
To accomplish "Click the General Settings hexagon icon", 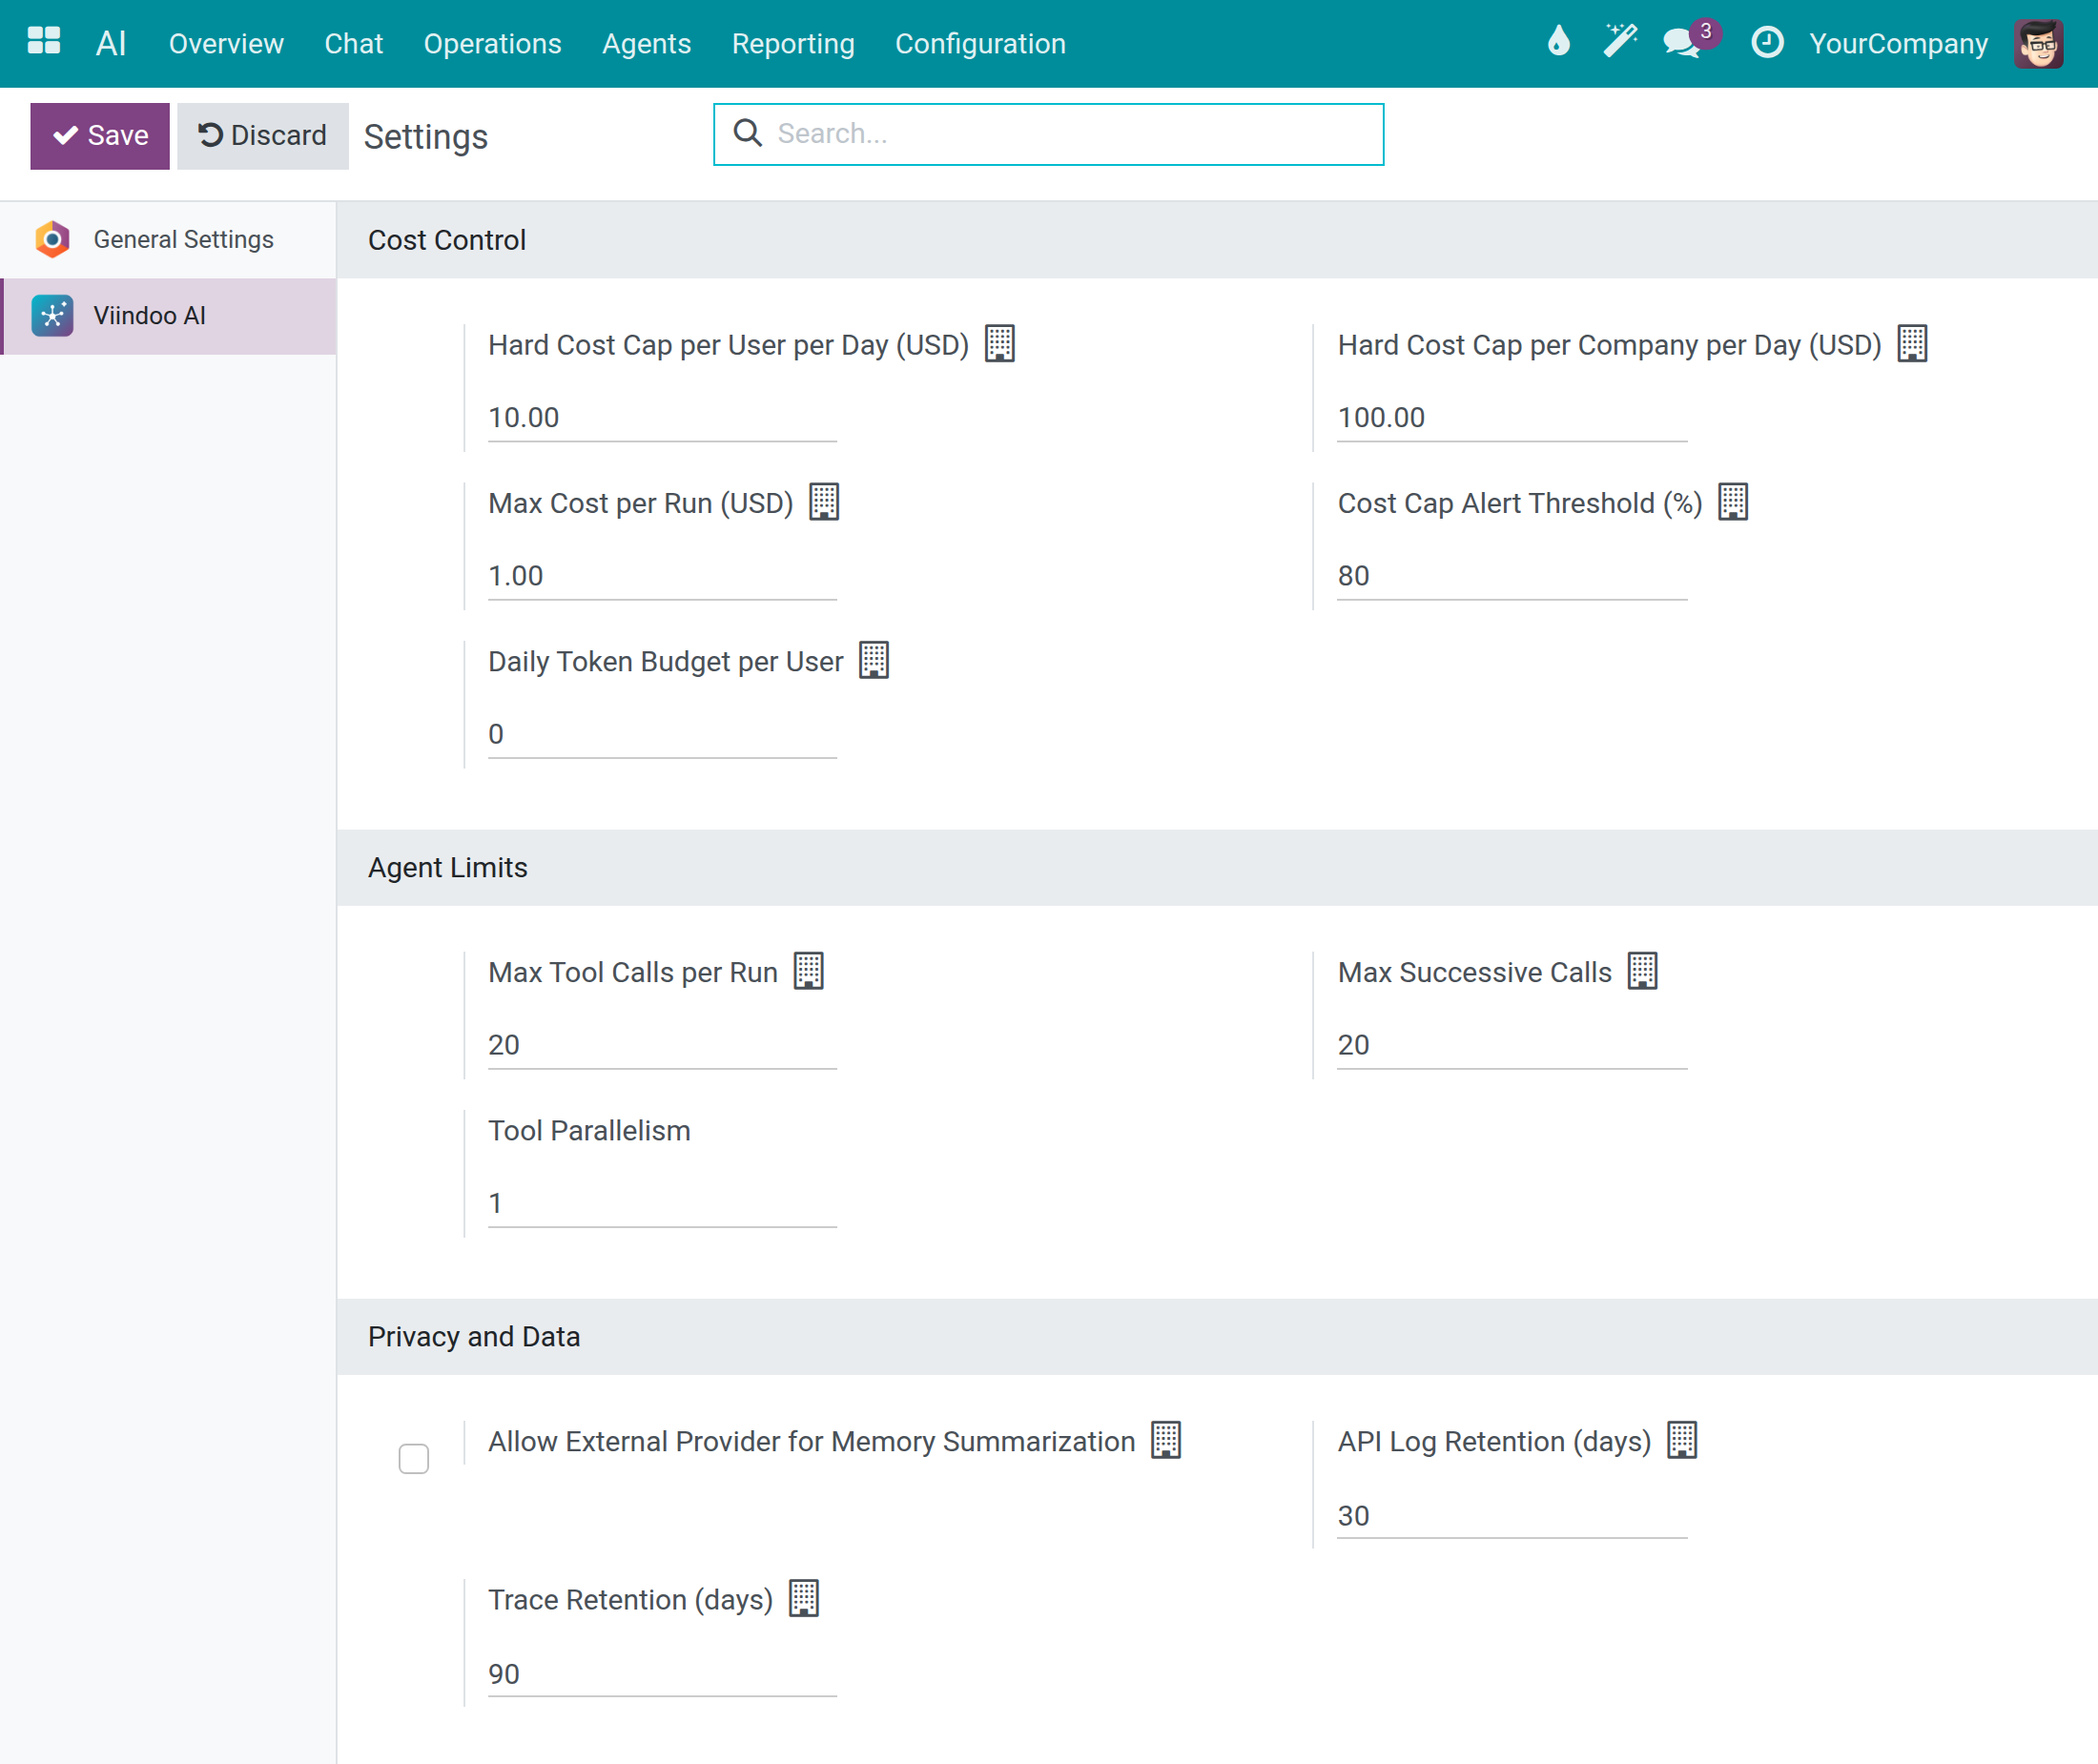I will click(52, 239).
